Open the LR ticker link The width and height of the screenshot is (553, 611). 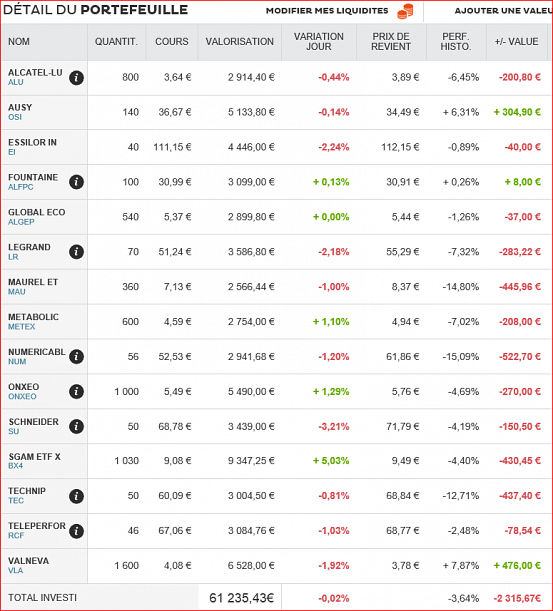tap(13, 257)
